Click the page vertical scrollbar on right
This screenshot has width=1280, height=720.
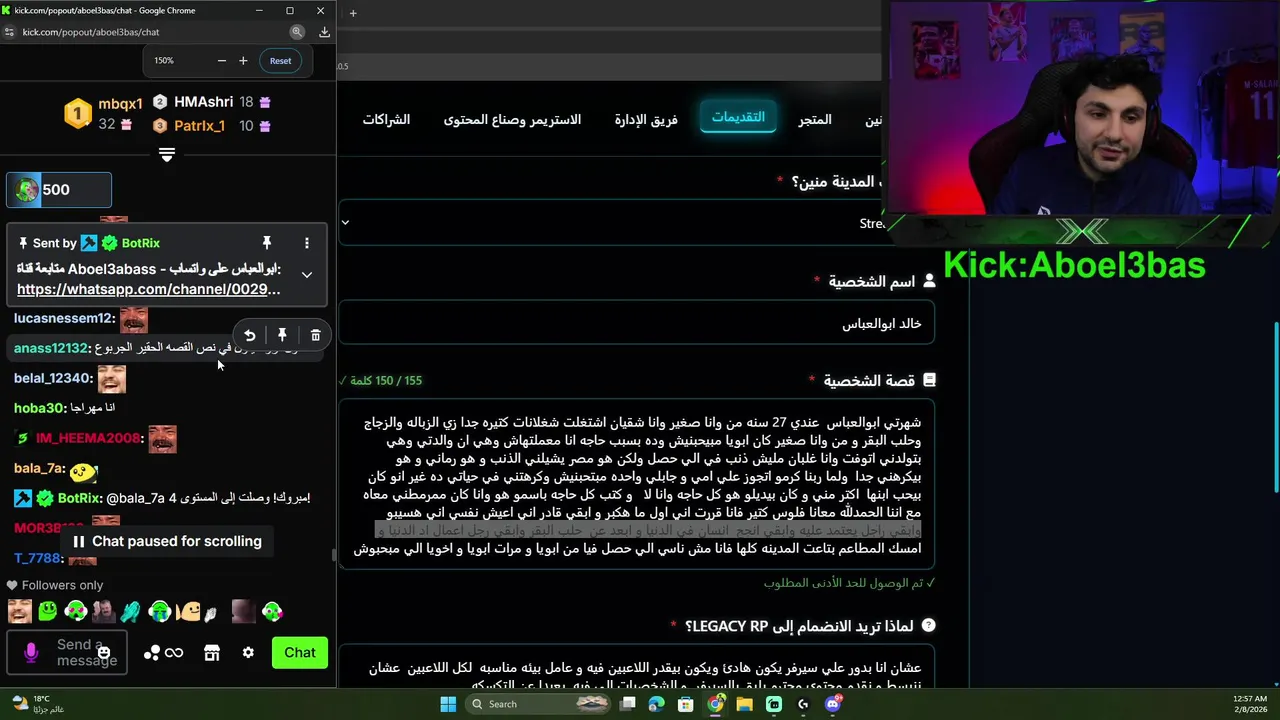pyautogui.click(x=1275, y=407)
